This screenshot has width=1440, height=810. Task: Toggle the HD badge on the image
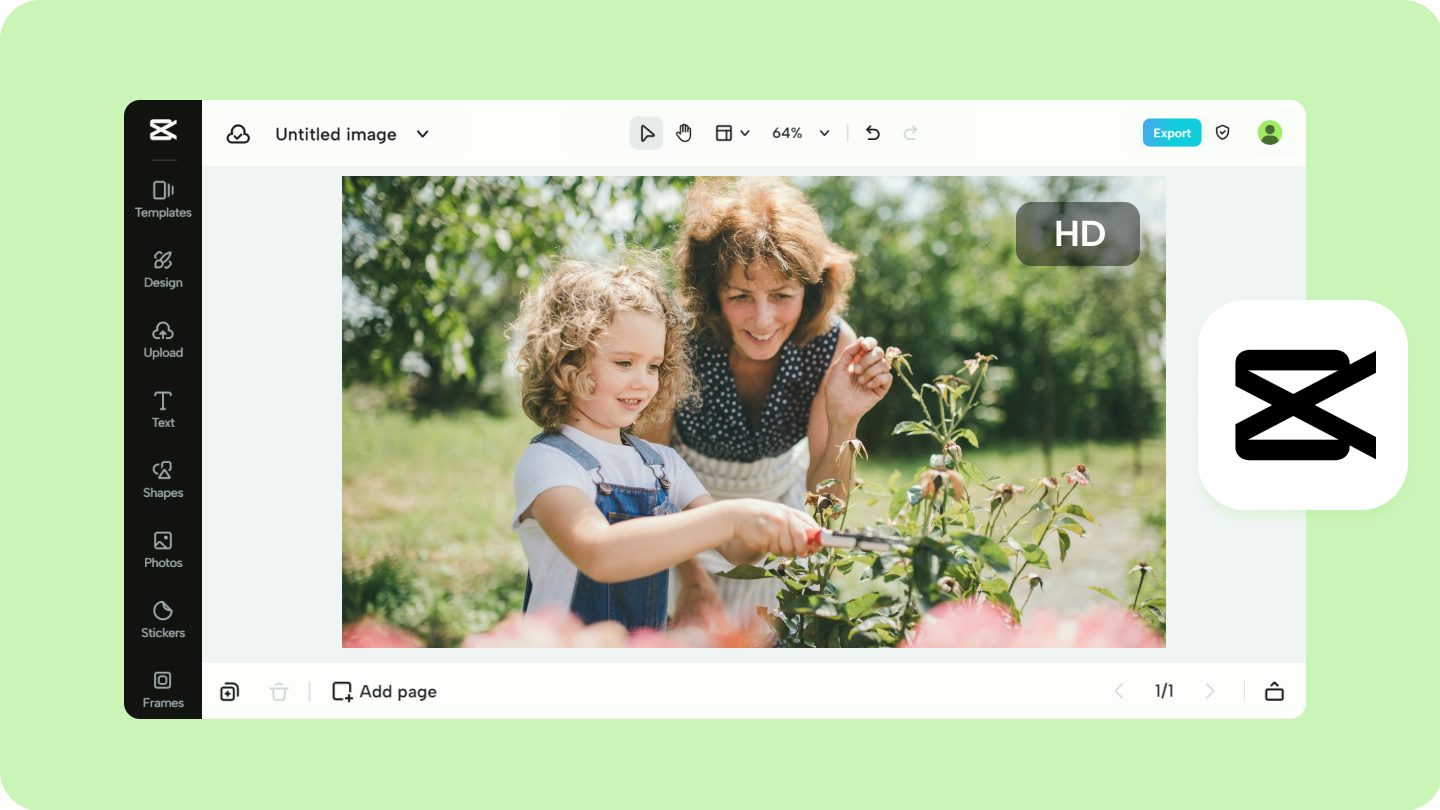pyautogui.click(x=1078, y=233)
